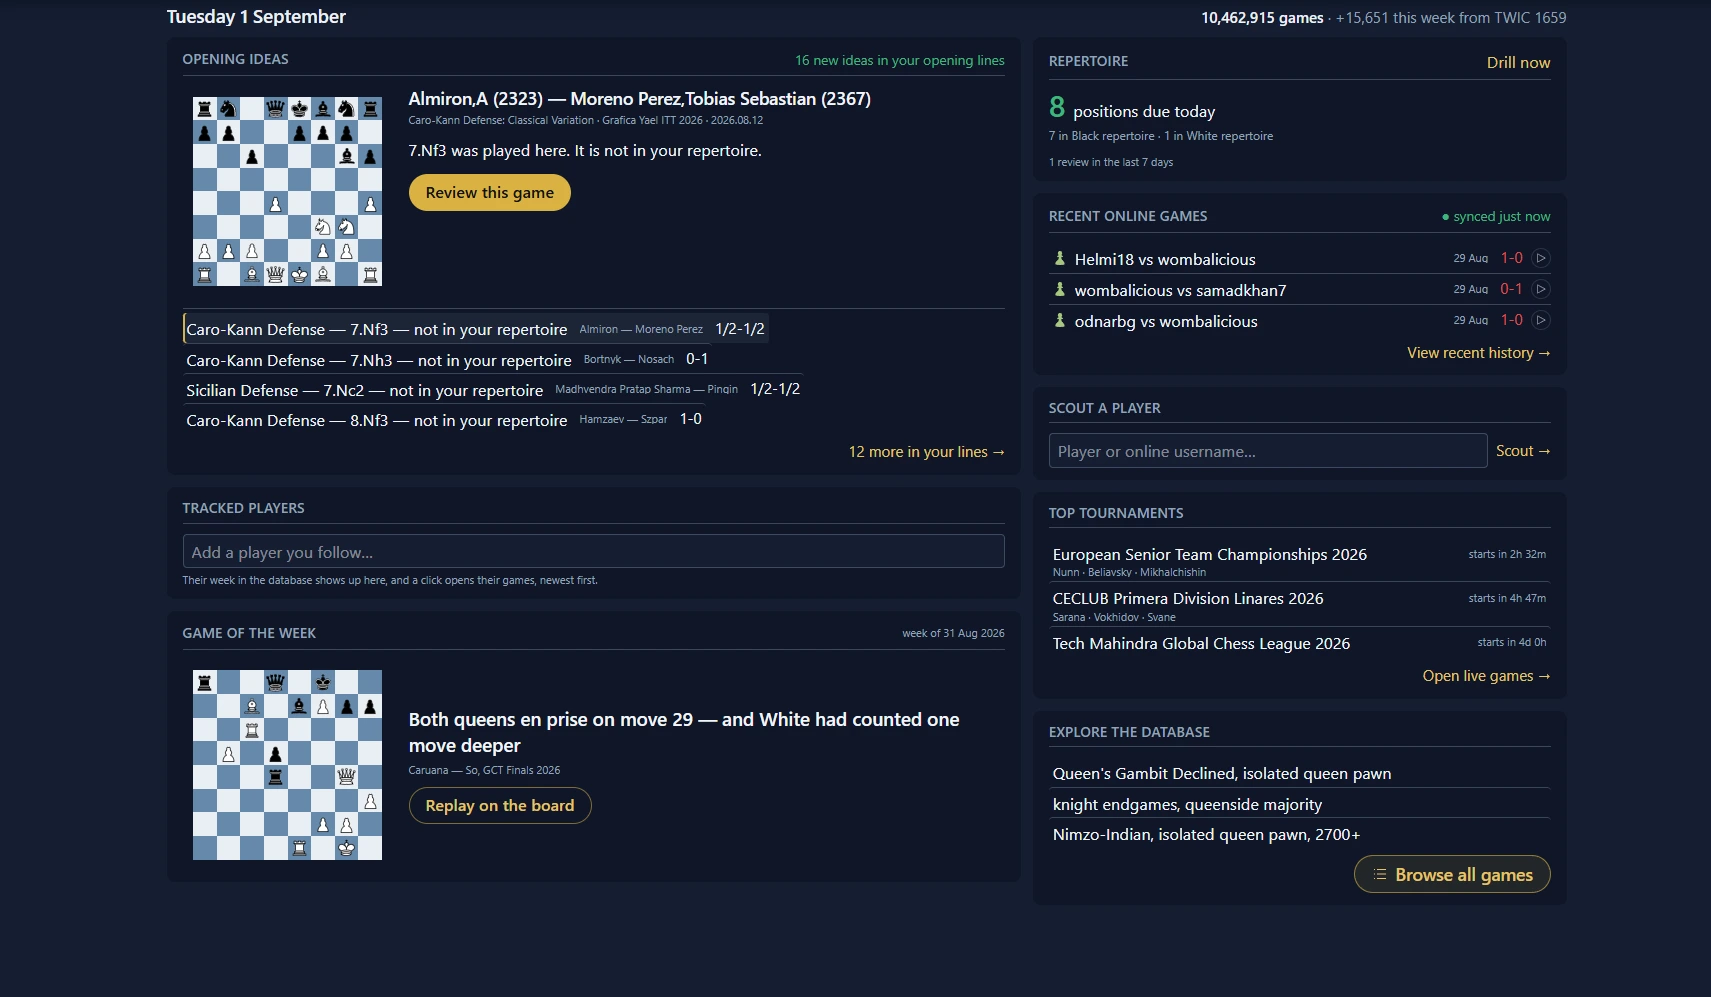Open CECLUB Primera Division Linares 2026
This screenshot has height=997, width=1711.
(1299, 606)
